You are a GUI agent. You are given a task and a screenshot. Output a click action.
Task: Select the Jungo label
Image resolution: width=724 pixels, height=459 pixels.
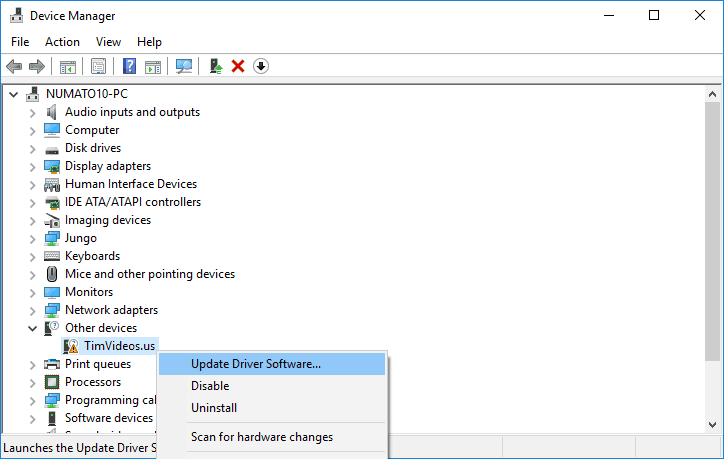(x=81, y=238)
